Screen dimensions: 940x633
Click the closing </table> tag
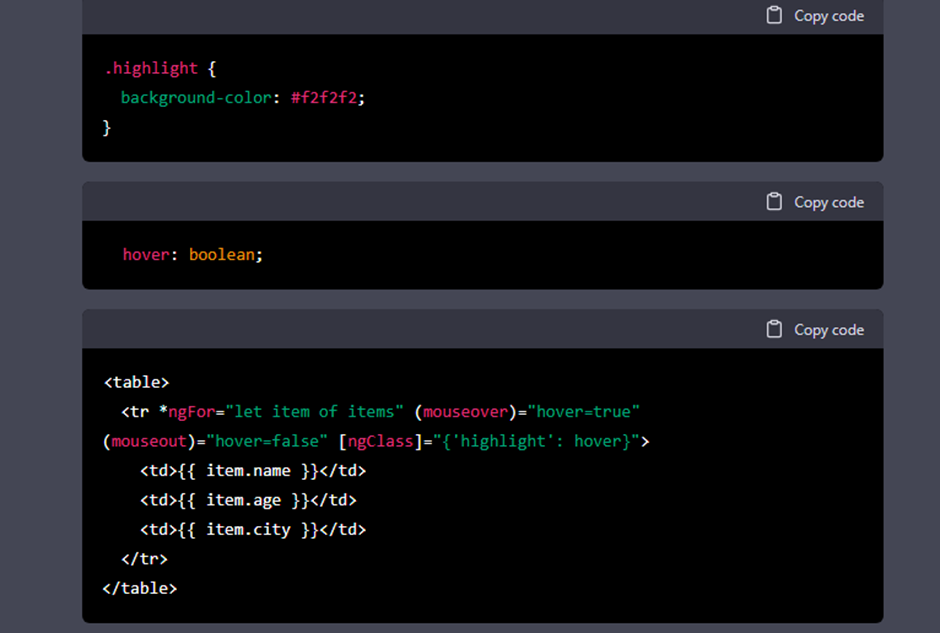tap(140, 588)
